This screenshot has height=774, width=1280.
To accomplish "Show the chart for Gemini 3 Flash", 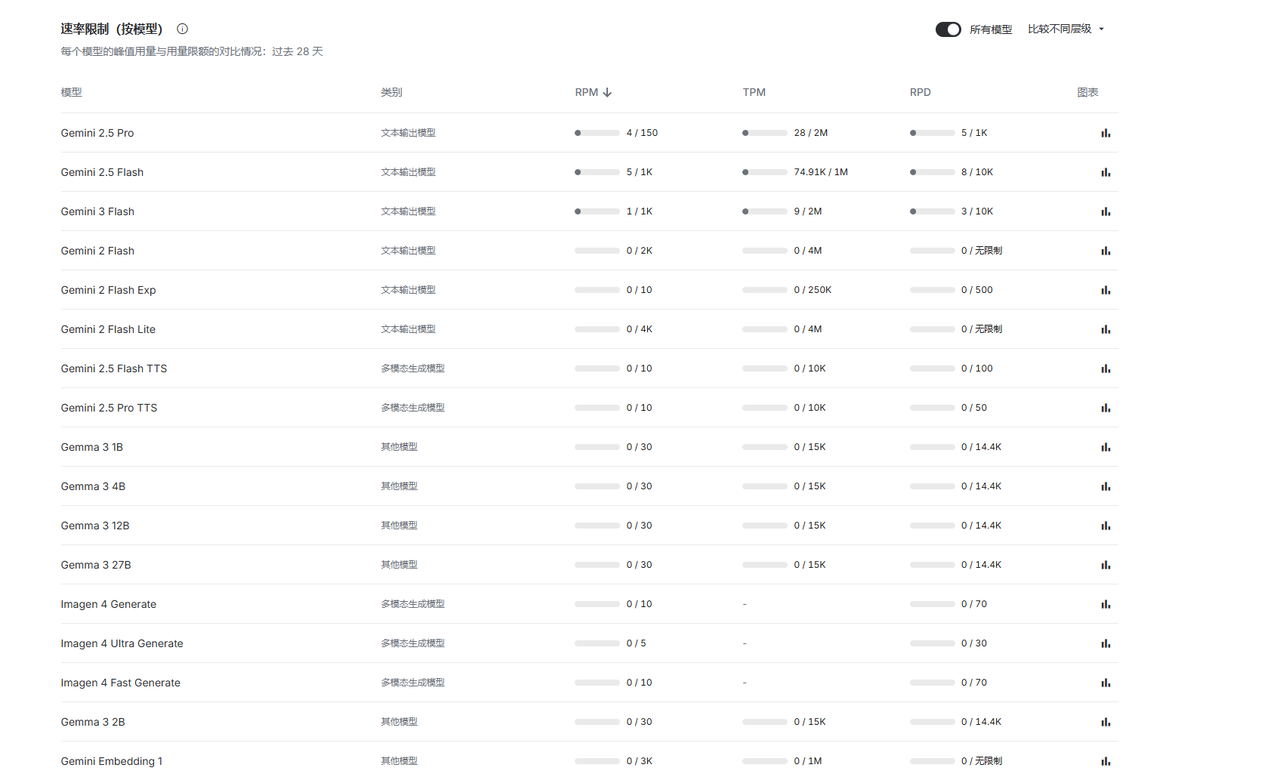I will (1105, 211).
